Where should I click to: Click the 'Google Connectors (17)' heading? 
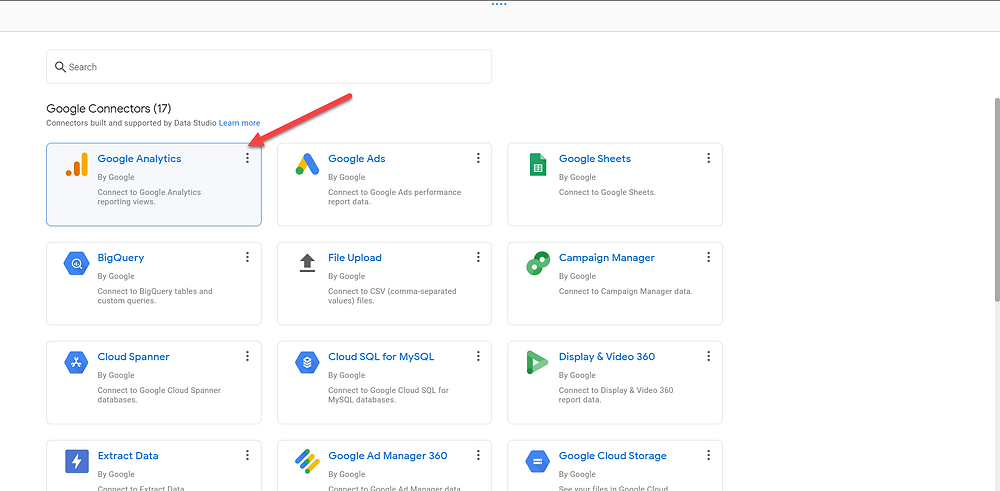[x=109, y=108]
